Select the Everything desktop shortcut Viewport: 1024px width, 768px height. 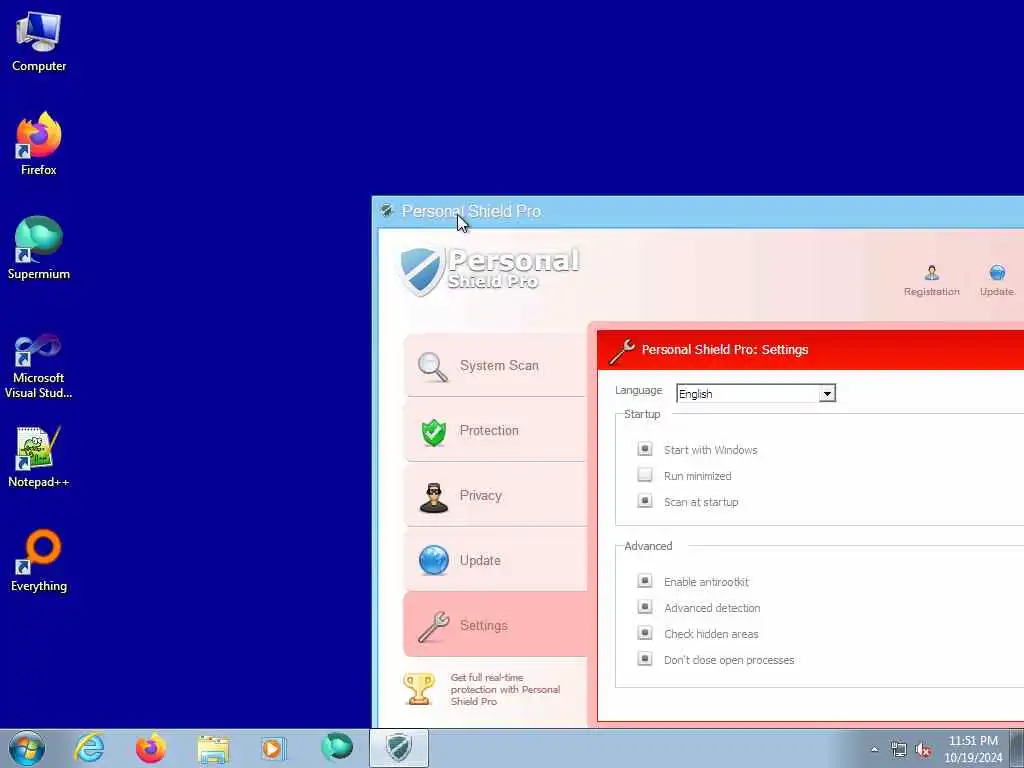[x=39, y=560]
